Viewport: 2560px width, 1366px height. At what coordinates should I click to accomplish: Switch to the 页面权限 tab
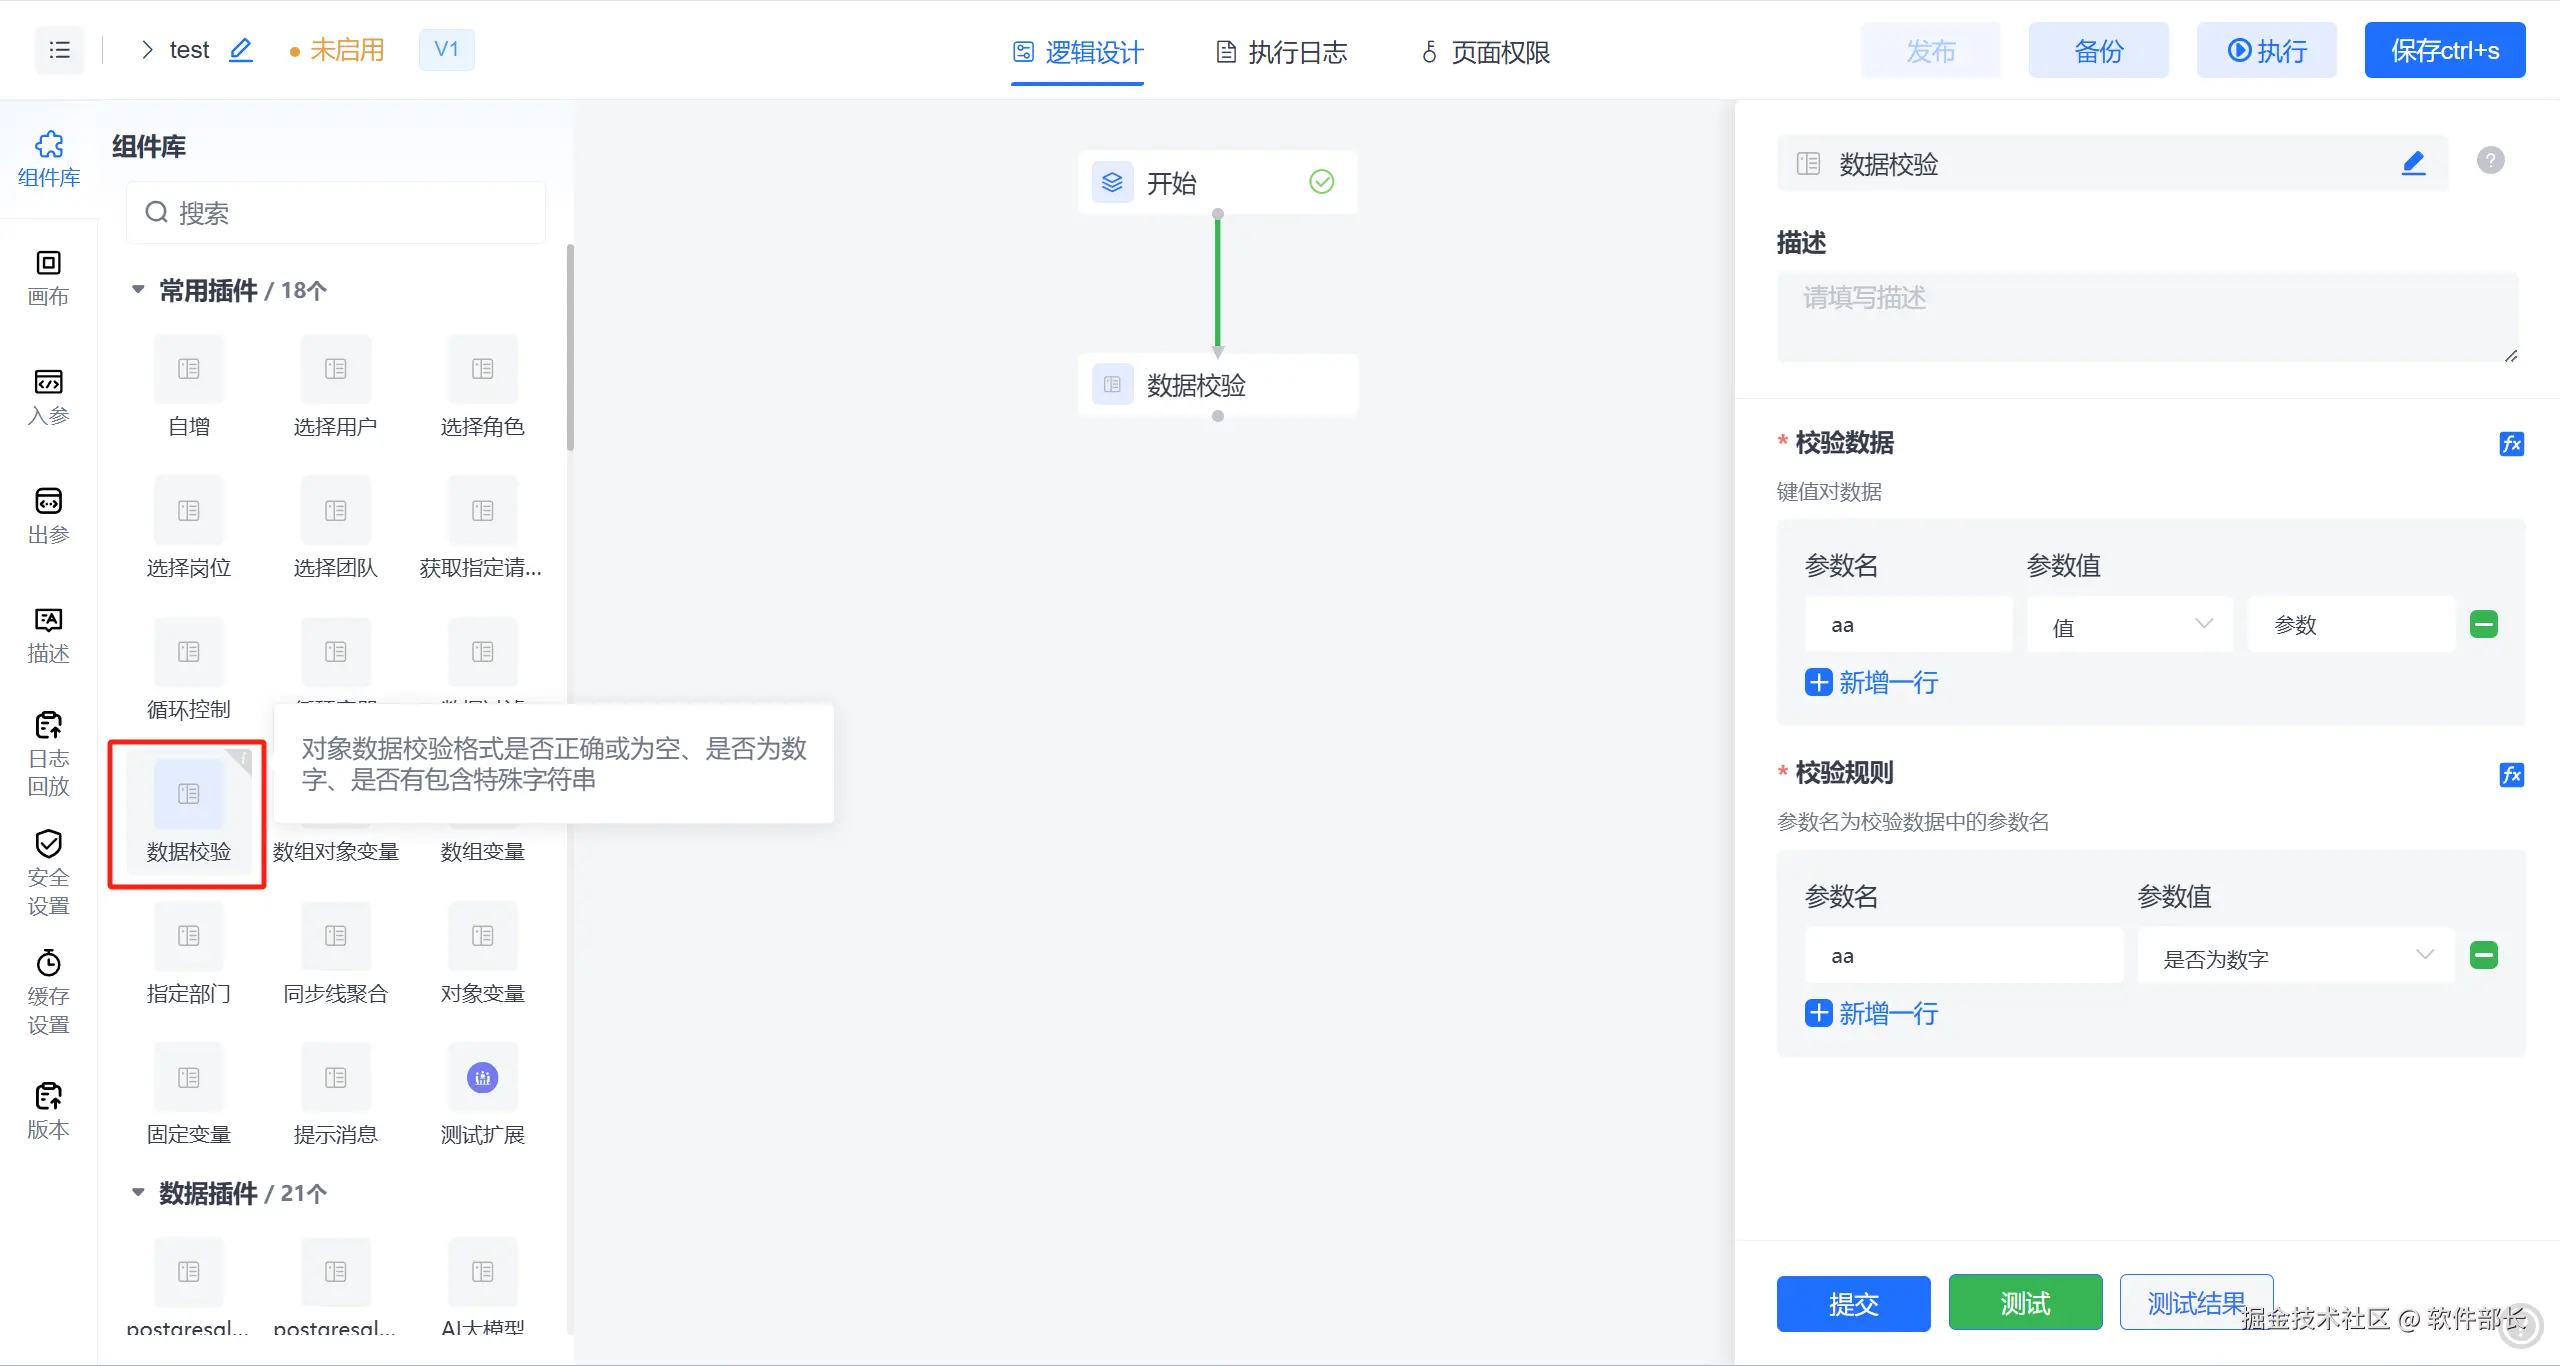(x=1485, y=52)
